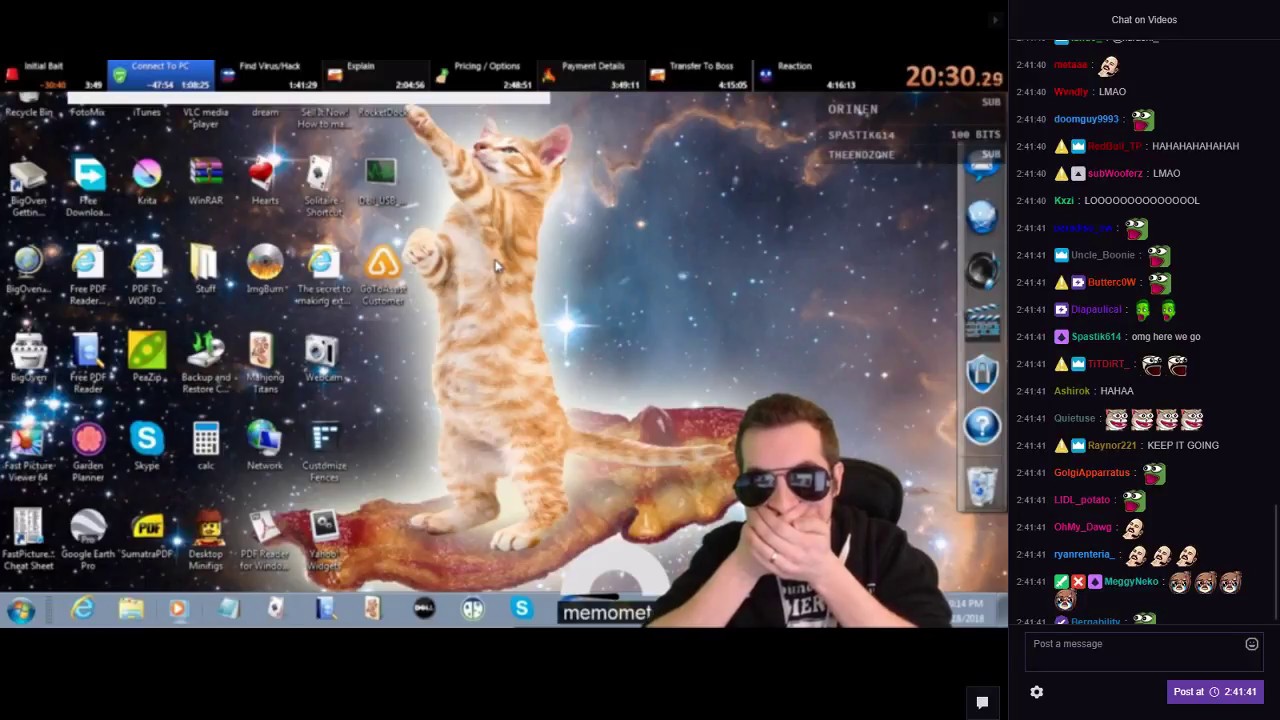Open the Free Download desktop icon
Image resolution: width=1280 pixels, height=720 pixels.
click(x=88, y=187)
